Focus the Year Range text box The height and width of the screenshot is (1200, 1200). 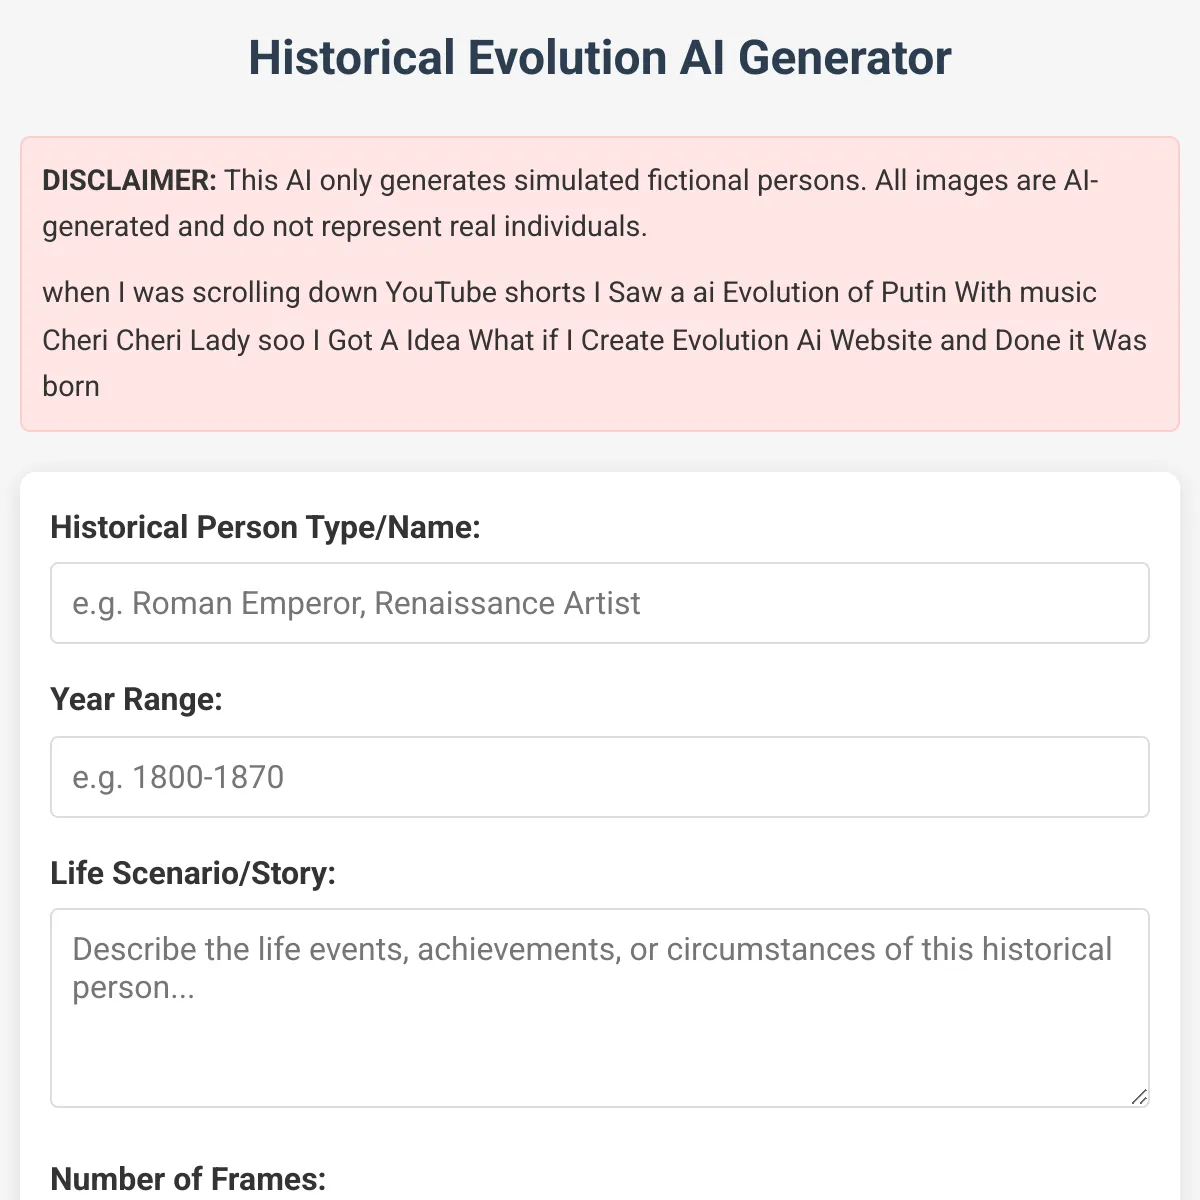[x=600, y=777]
